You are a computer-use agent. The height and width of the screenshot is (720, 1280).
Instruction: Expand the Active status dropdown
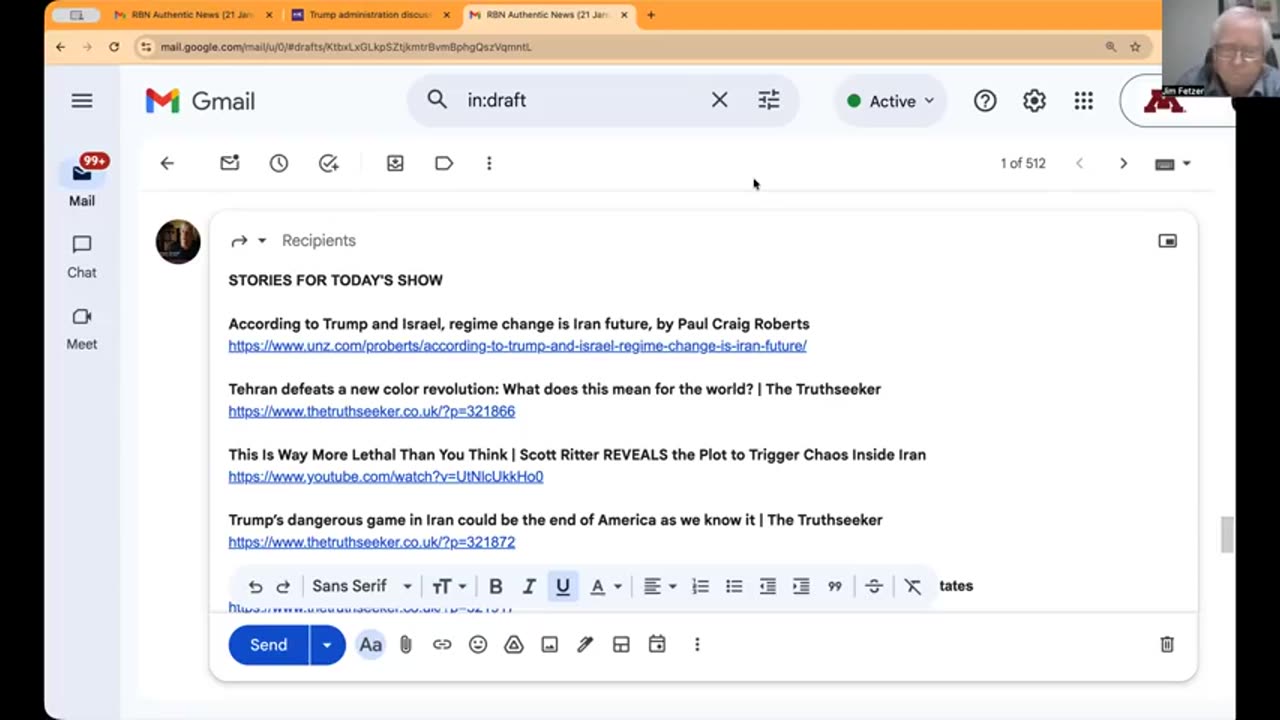tap(890, 101)
